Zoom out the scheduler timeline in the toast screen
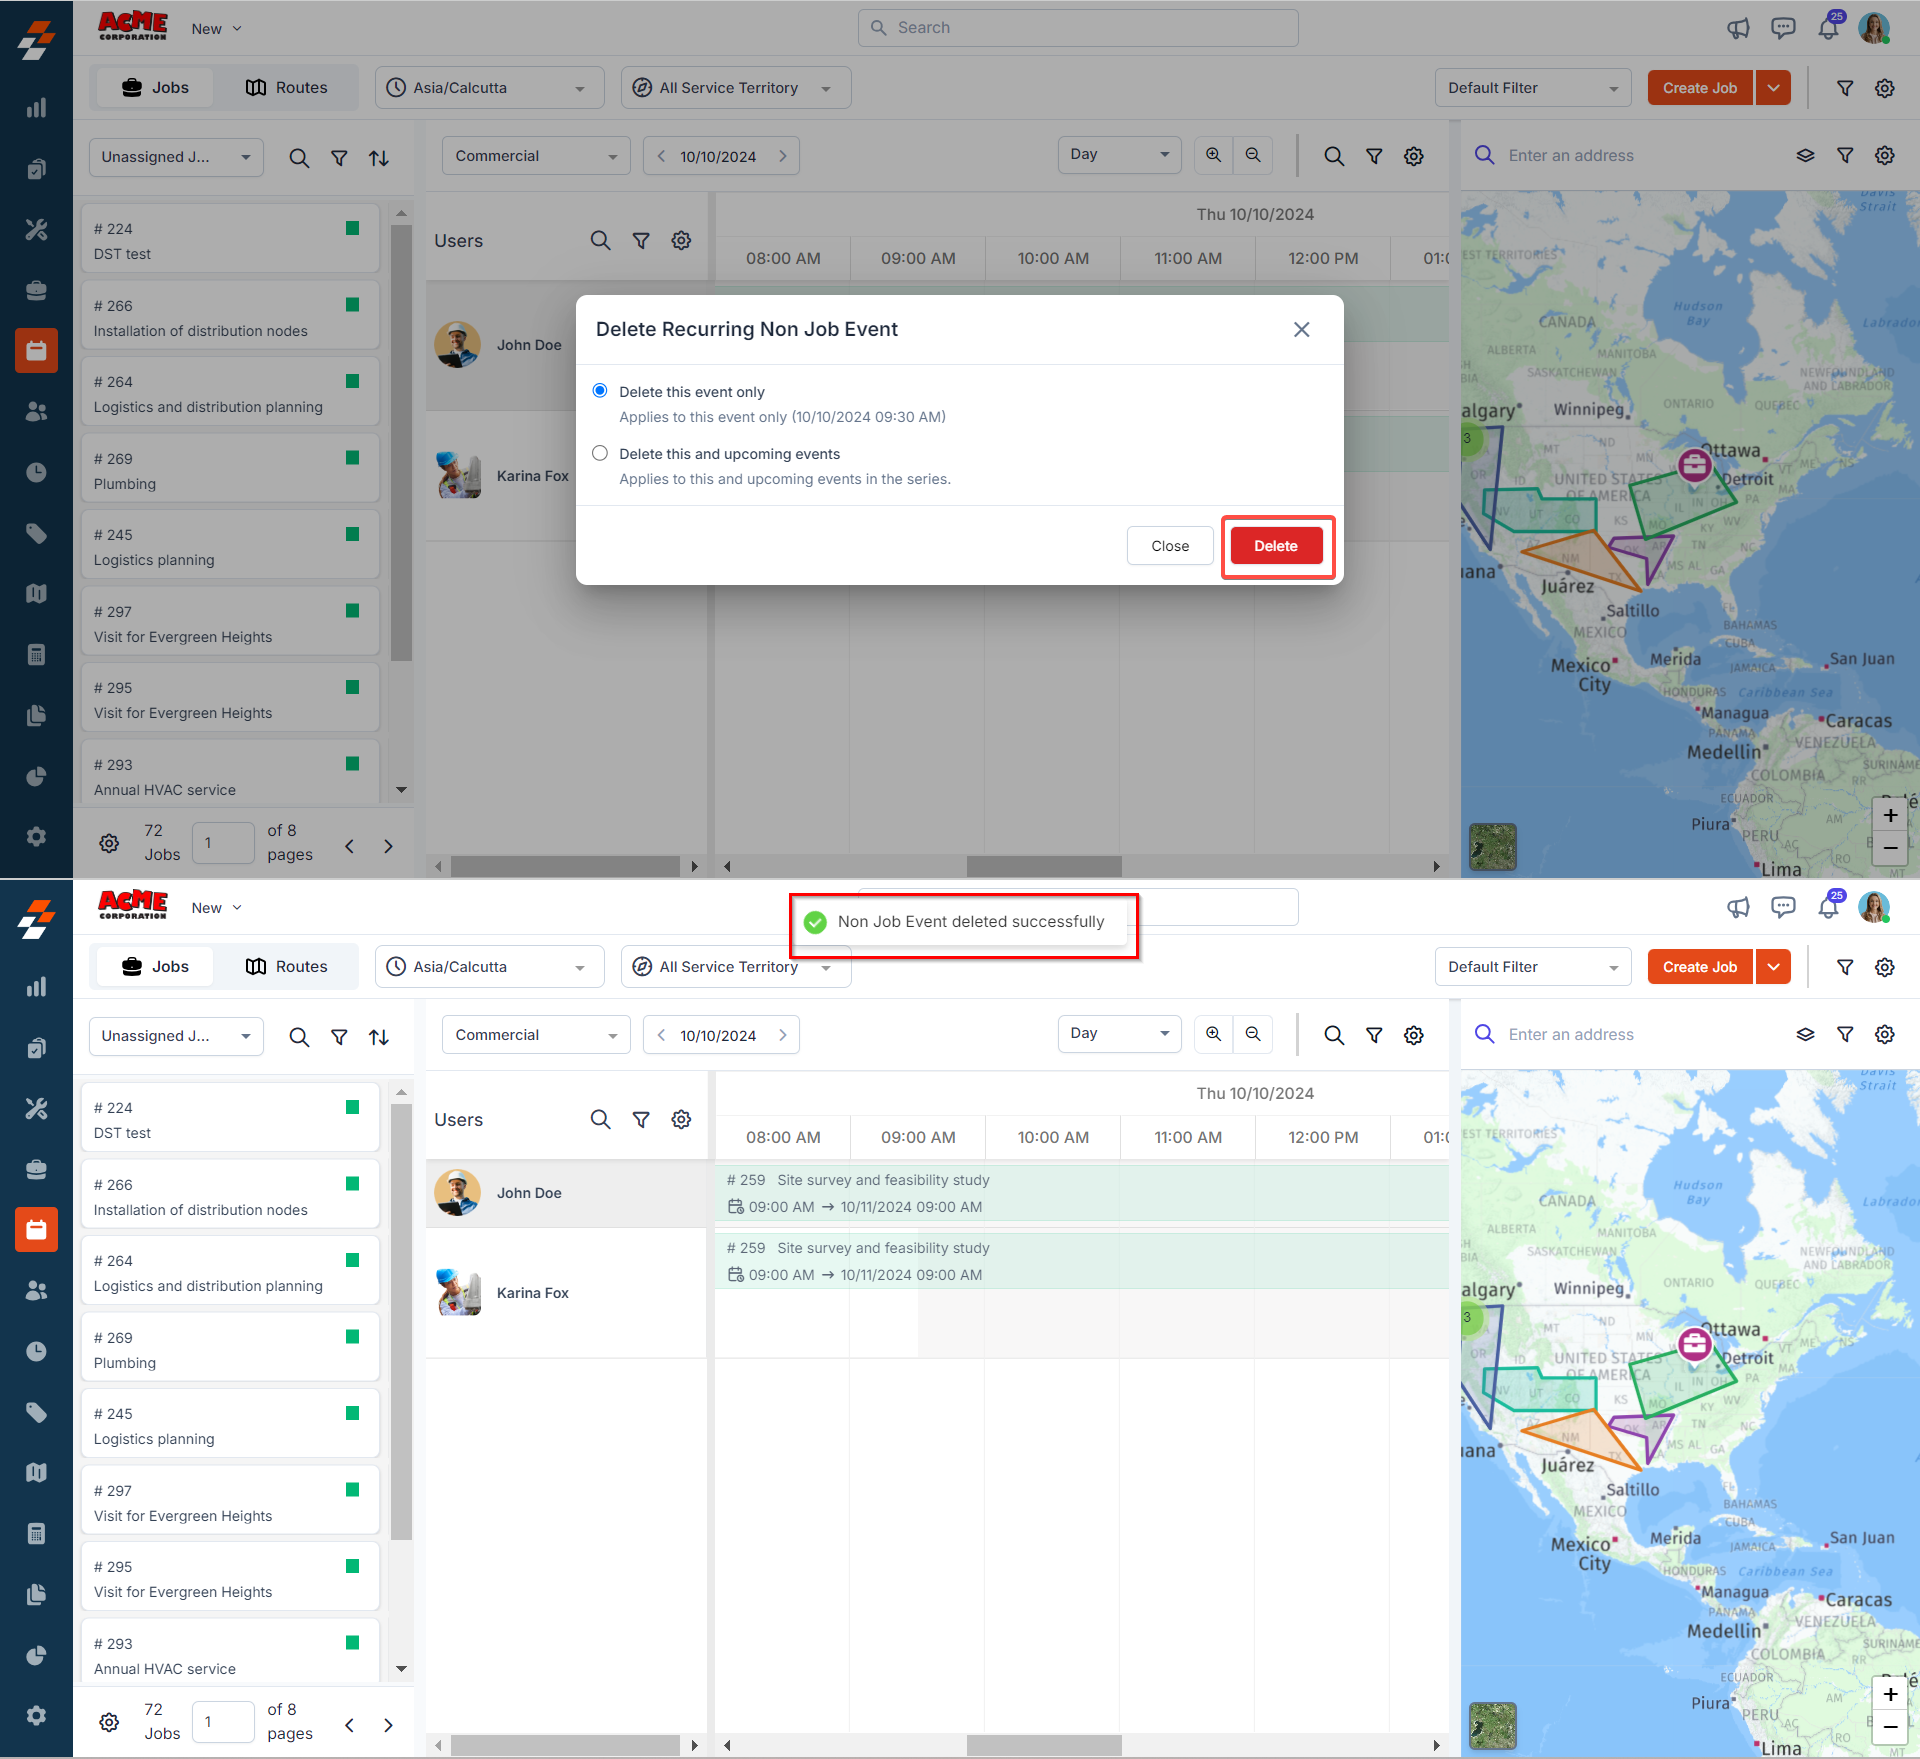The height and width of the screenshot is (1759, 1920). coord(1253,1034)
